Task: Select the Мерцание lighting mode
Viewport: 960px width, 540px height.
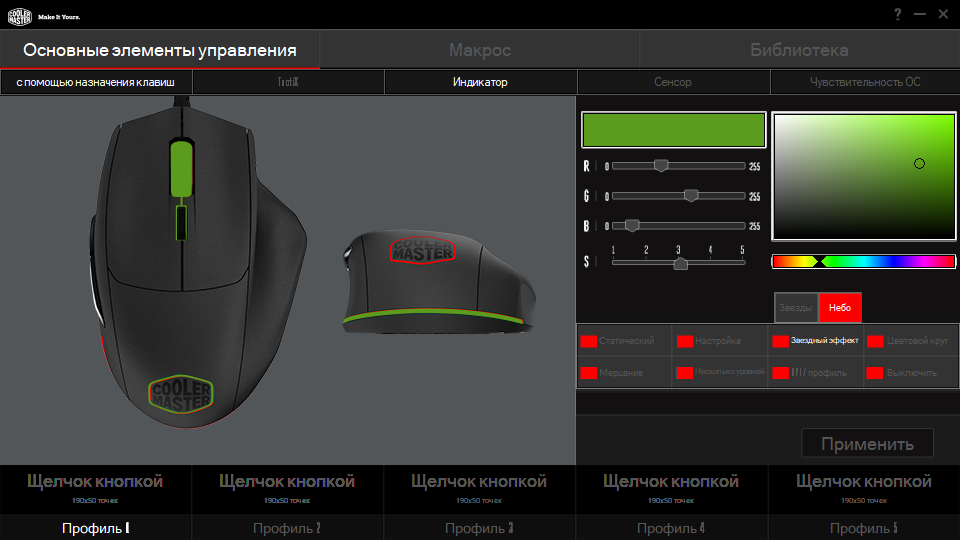Action: pyautogui.click(x=624, y=372)
